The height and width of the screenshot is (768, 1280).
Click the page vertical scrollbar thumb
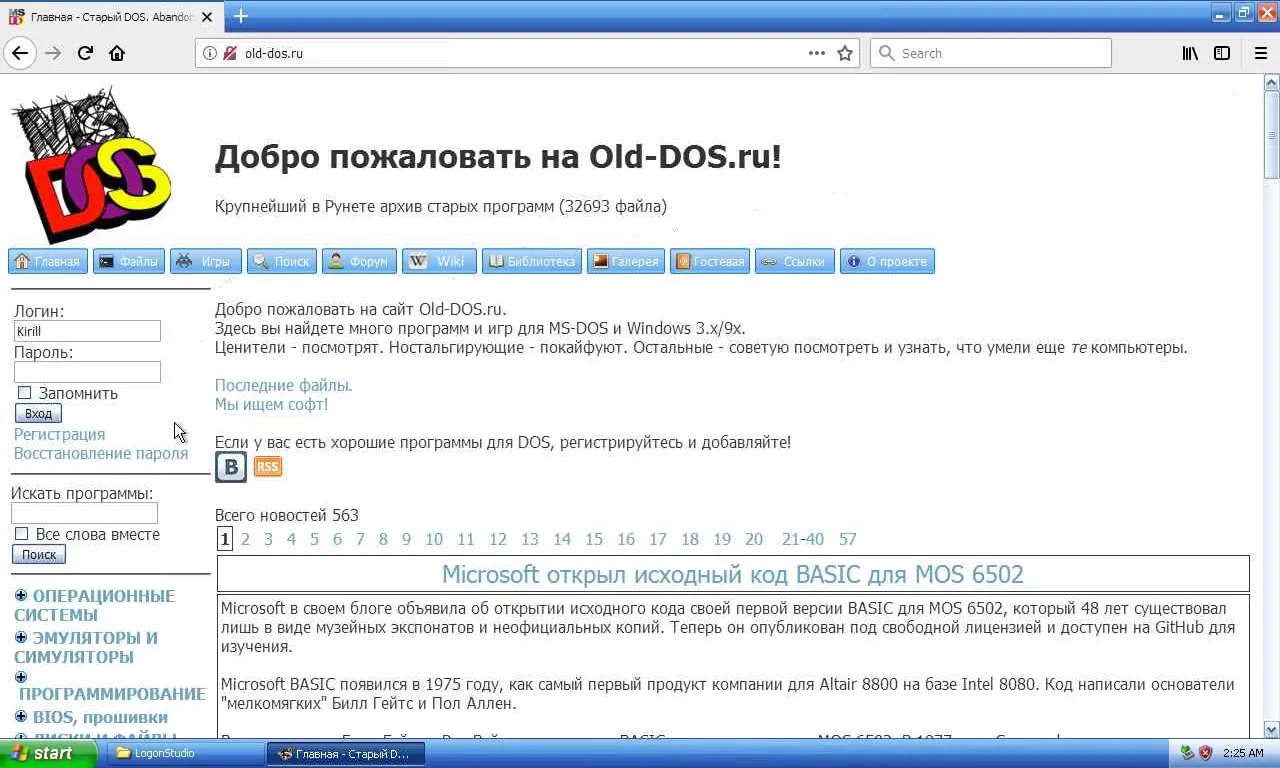point(1272,135)
